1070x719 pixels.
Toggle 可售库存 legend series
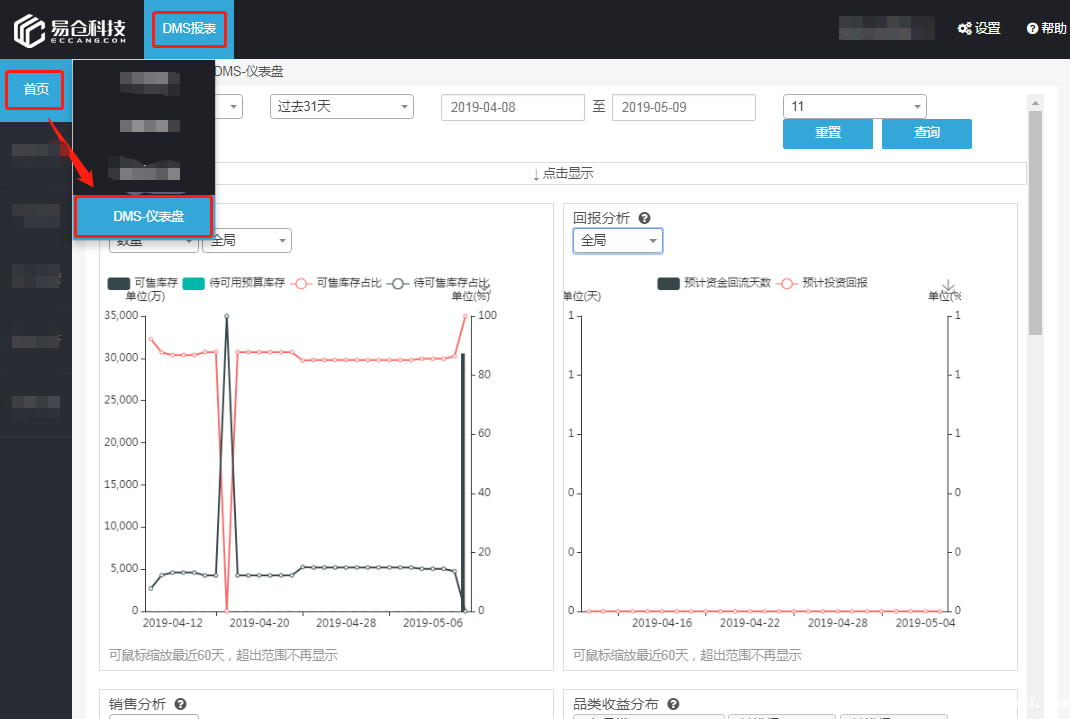(x=143, y=283)
